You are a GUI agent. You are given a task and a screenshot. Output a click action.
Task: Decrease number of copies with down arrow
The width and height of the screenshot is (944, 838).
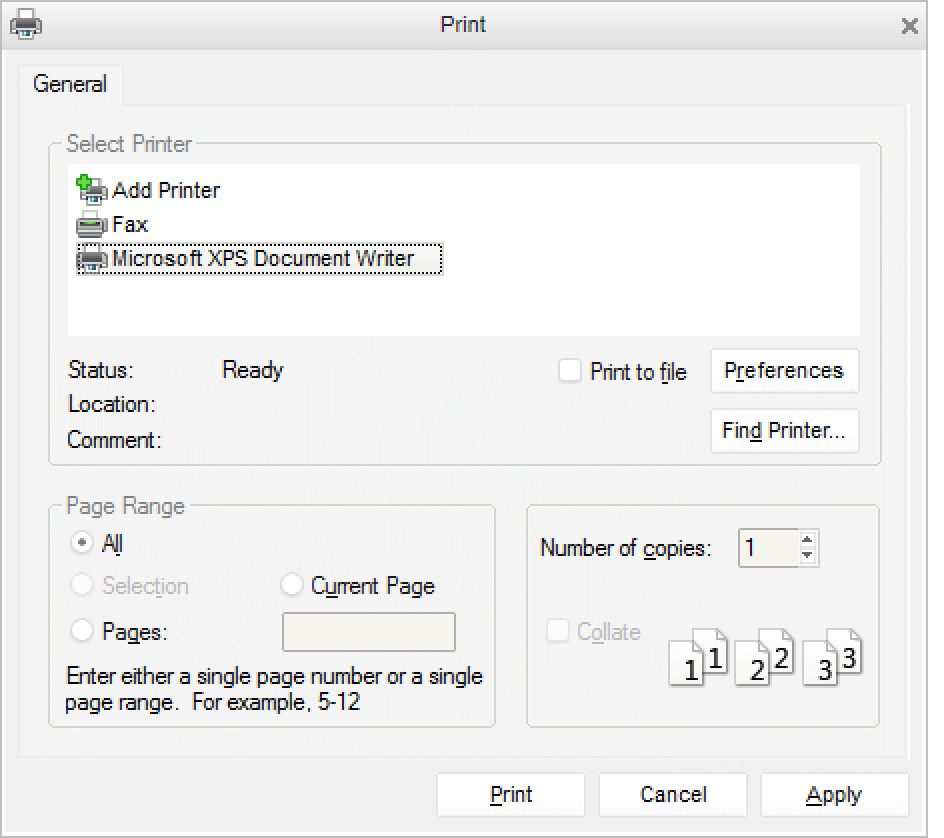(x=808, y=555)
